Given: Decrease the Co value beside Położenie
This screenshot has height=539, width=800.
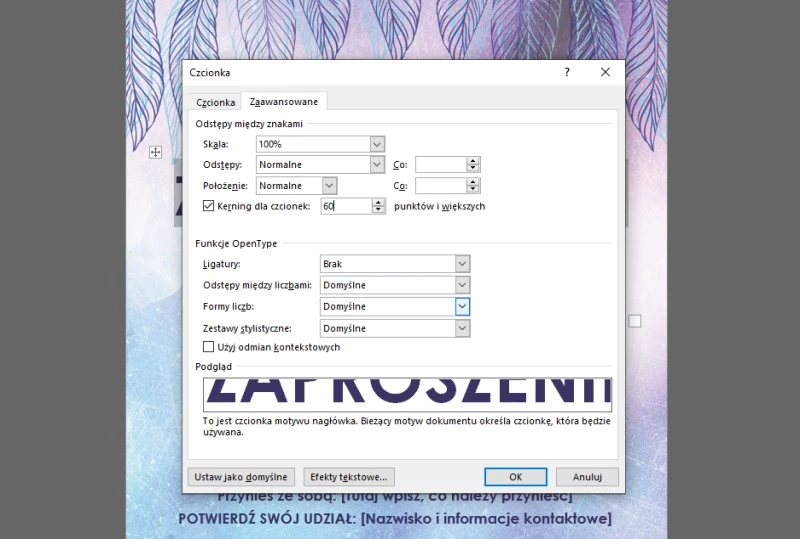Looking at the screenshot, I should tap(473, 189).
